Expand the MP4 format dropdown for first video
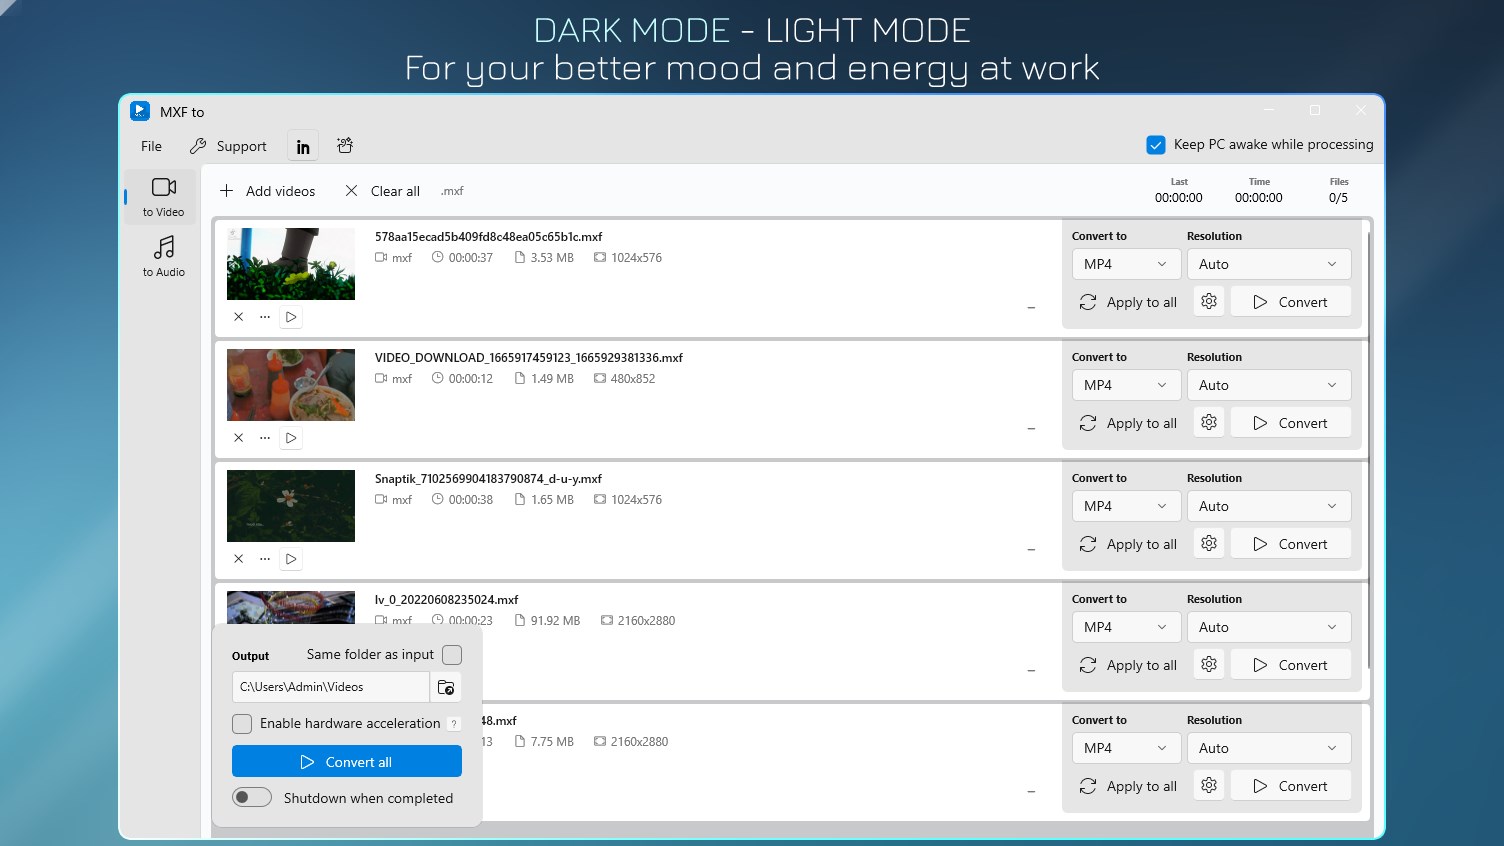 pos(1125,264)
